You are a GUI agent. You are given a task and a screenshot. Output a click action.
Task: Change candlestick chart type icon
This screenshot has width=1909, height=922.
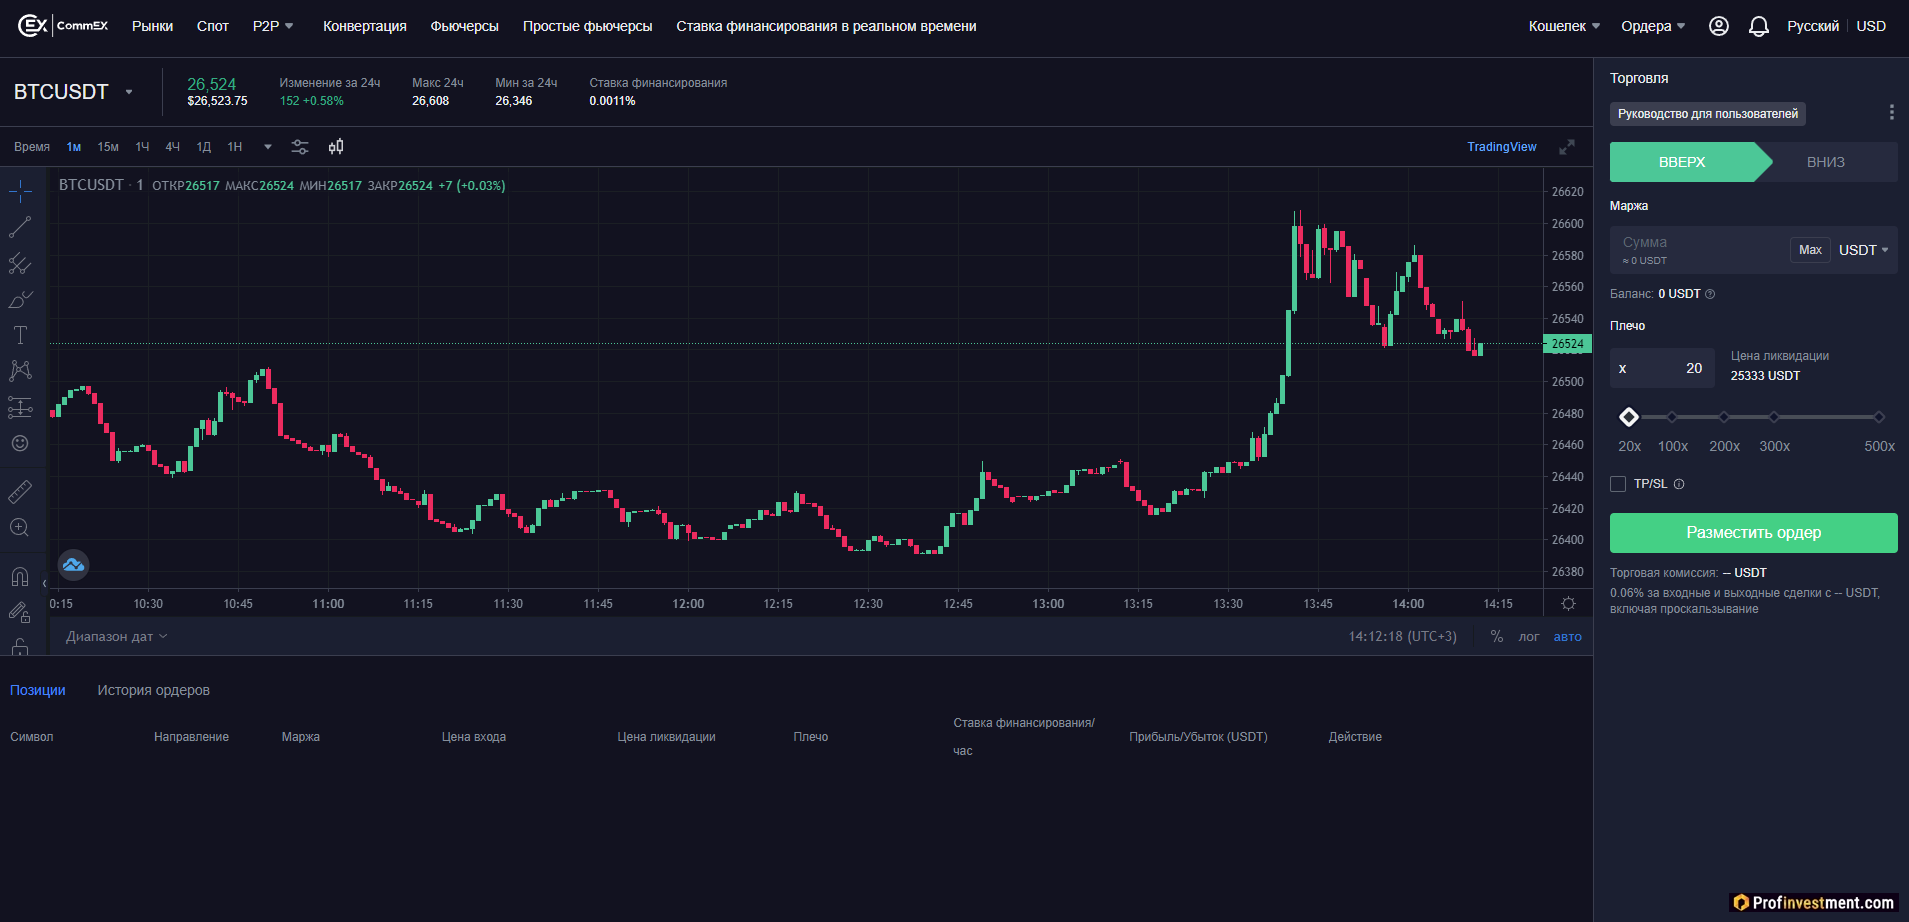336,147
